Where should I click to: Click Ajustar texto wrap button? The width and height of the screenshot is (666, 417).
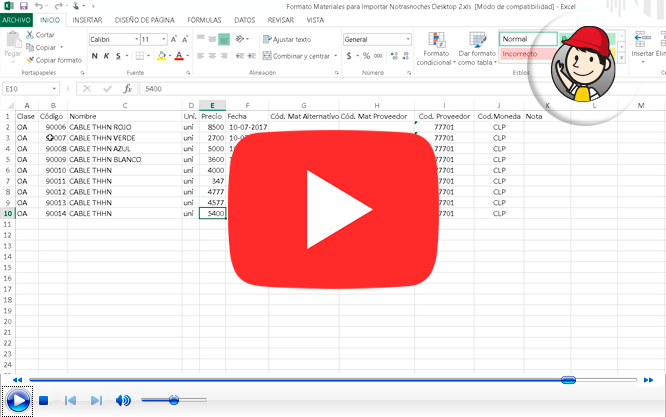pos(287,39)
